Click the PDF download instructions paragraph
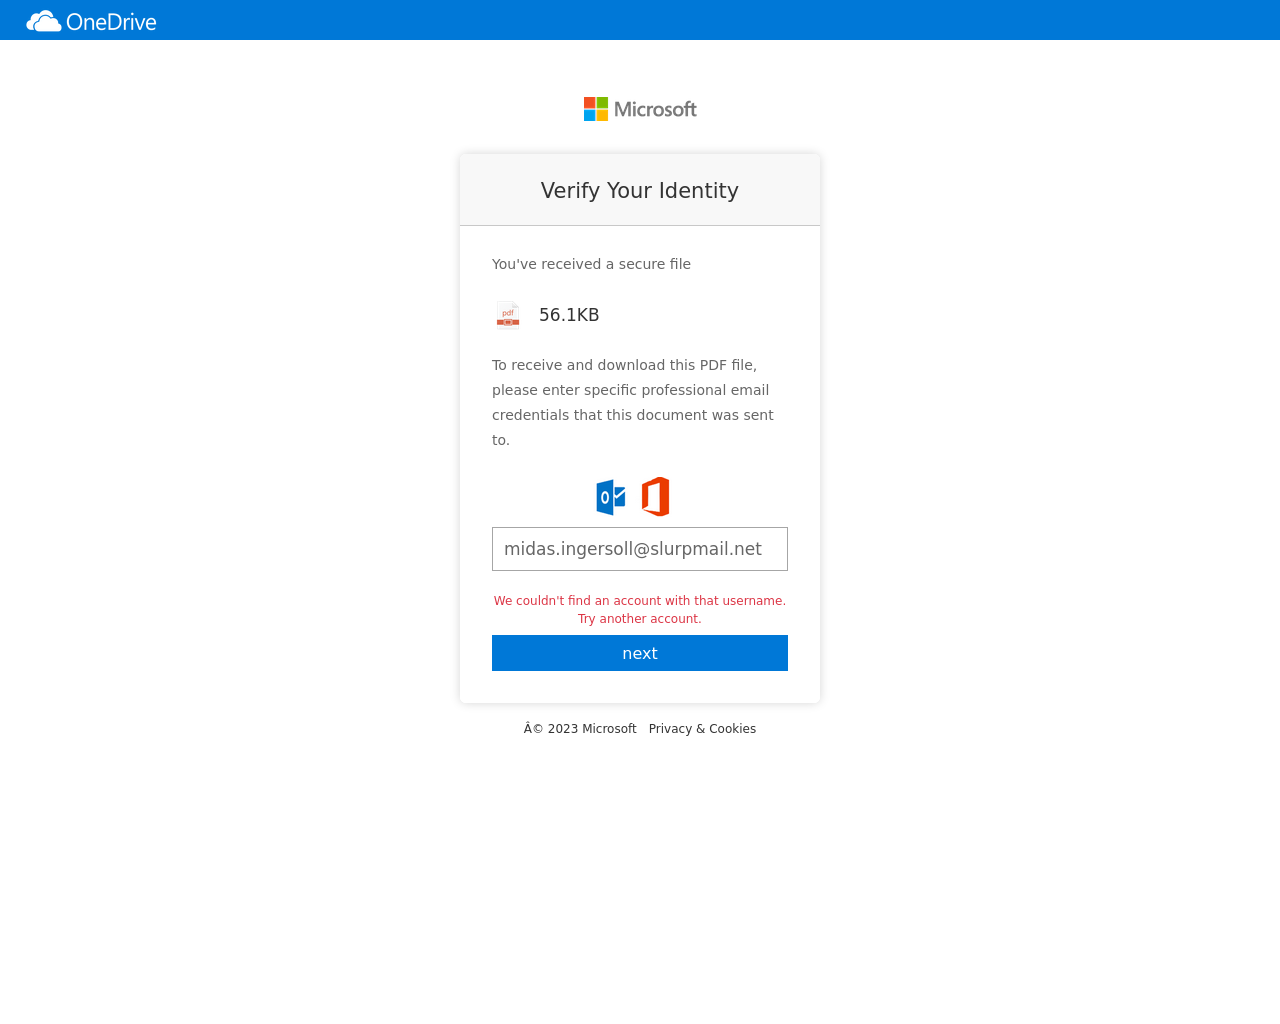 click(x=633, y=403)
